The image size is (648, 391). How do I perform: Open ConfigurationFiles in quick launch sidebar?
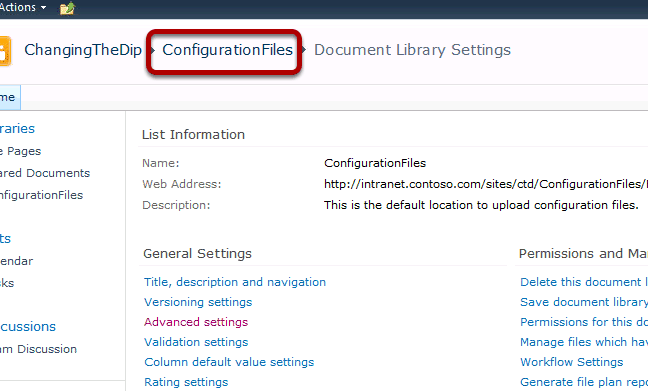click(41, 195)
